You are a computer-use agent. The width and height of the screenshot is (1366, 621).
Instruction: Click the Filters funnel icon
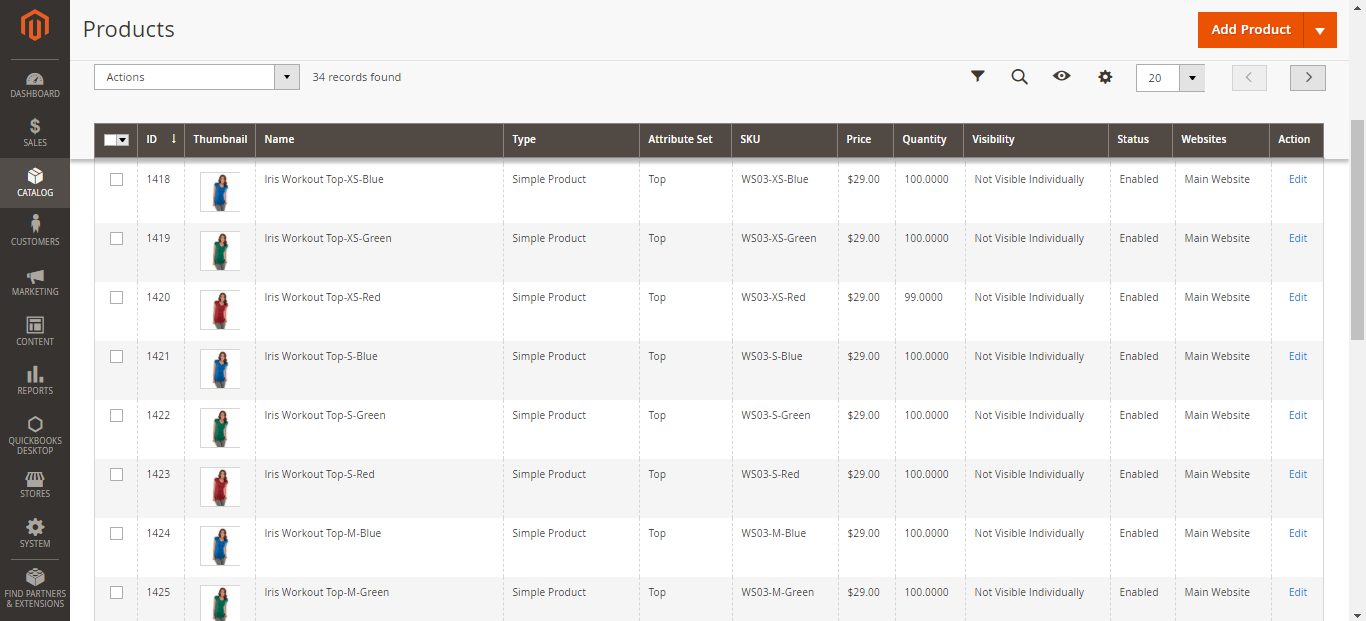click(978, 77)
